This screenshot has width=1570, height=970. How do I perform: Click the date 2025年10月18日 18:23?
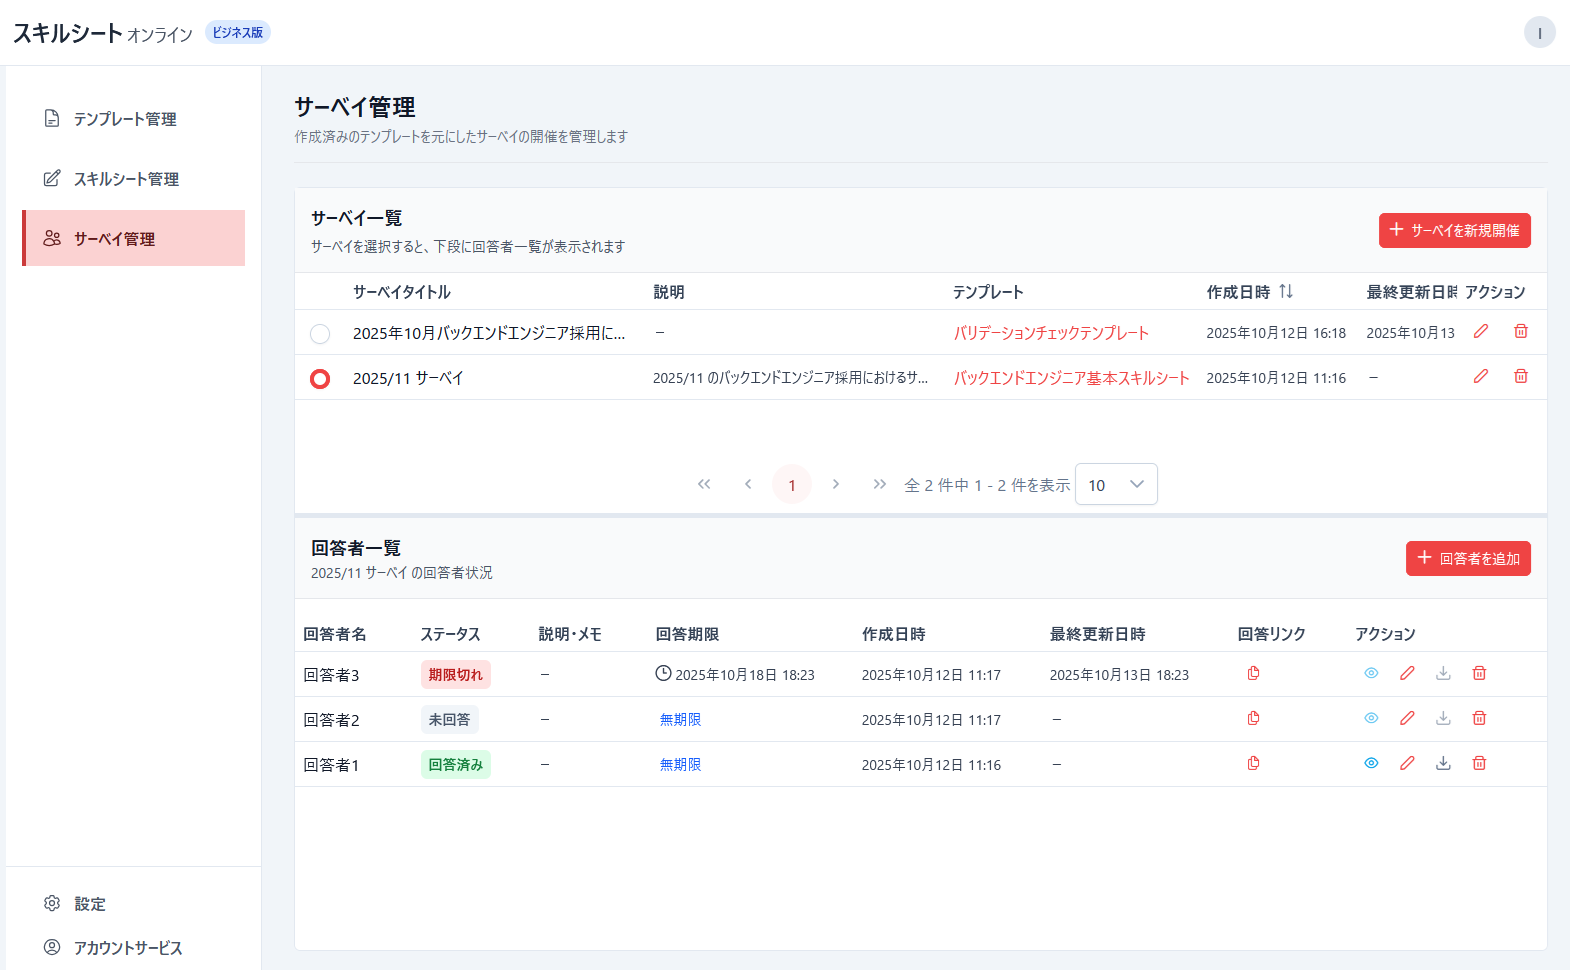tap(745, 675)
